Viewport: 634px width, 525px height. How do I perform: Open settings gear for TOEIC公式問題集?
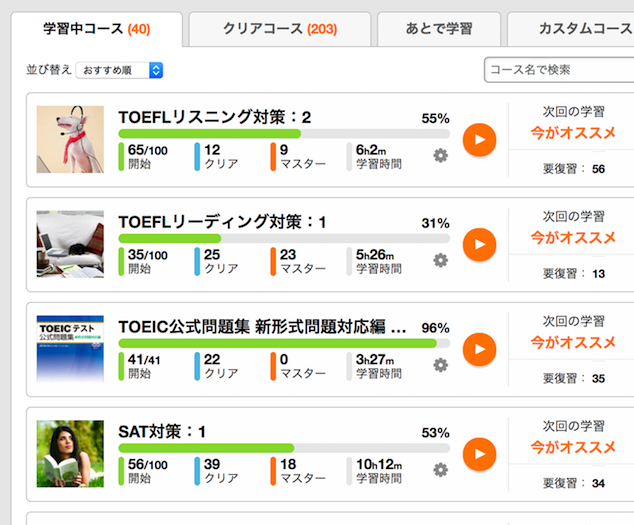click(x=441, y=365)
